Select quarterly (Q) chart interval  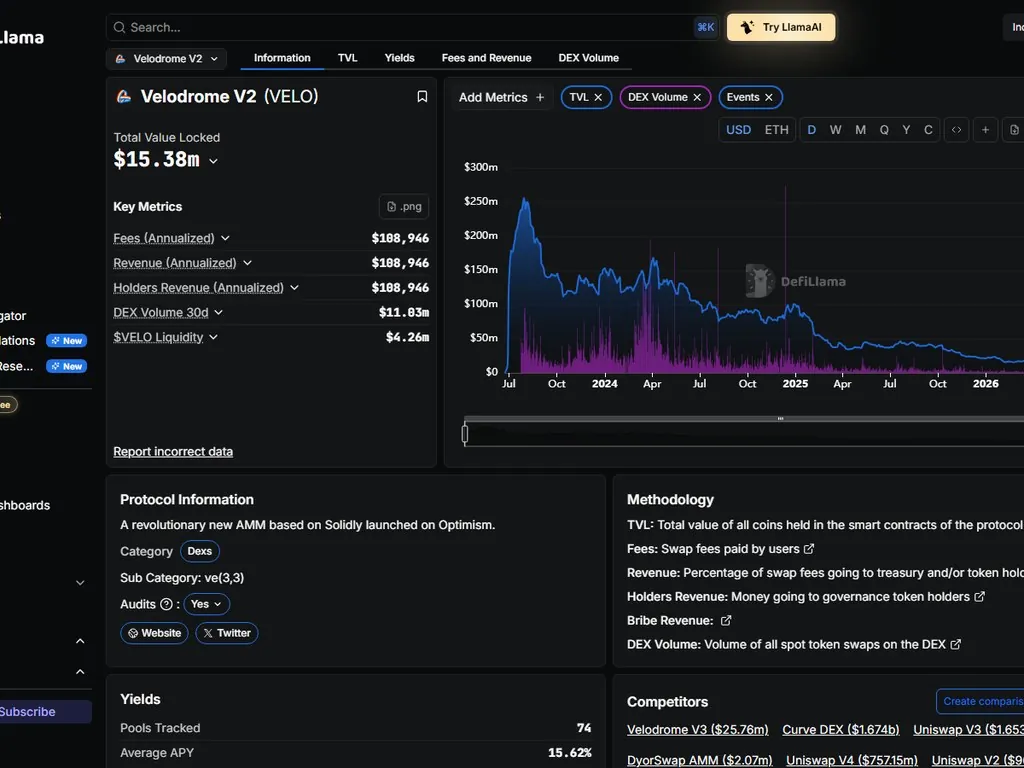(x=884, y=130)
